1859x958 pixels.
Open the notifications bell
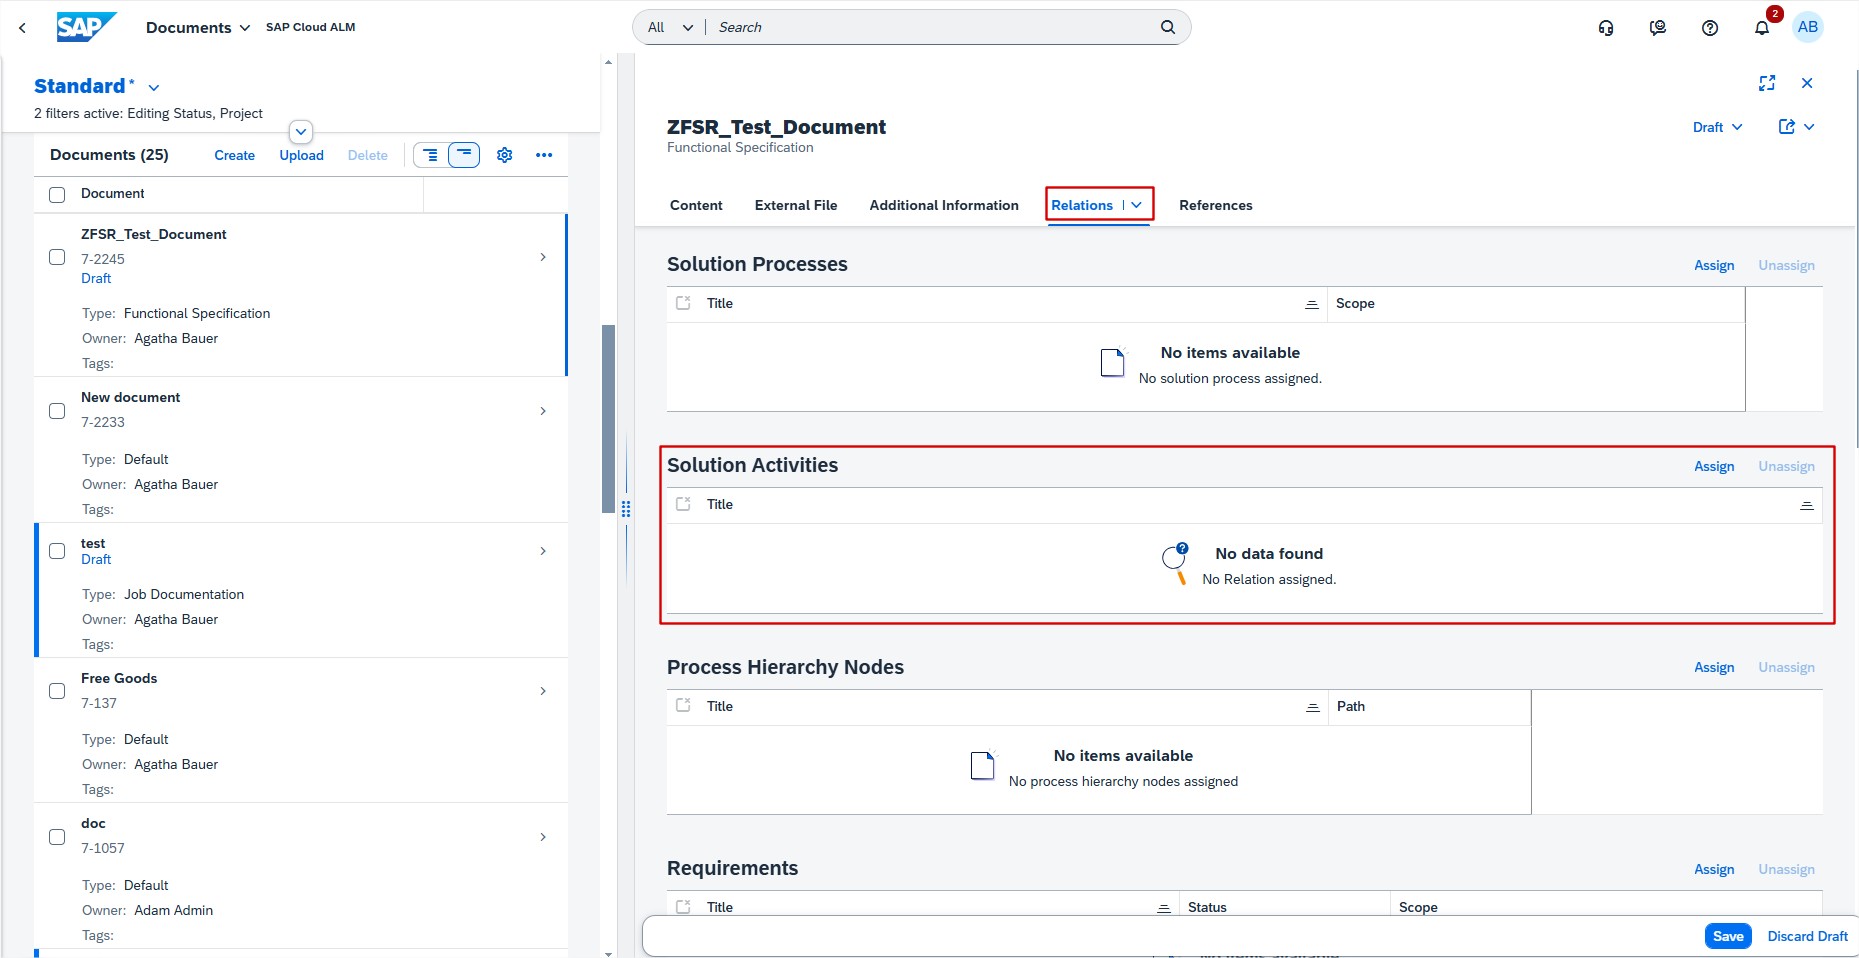tap(1761, 28)
